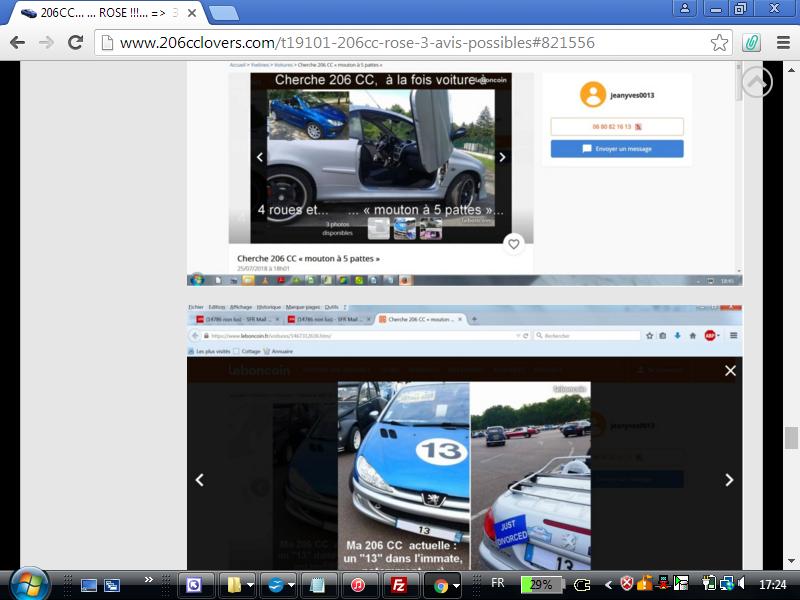800x600 pixels.
Task: Reload the 206cclovers forum page
Action: (x=76, y=42)
